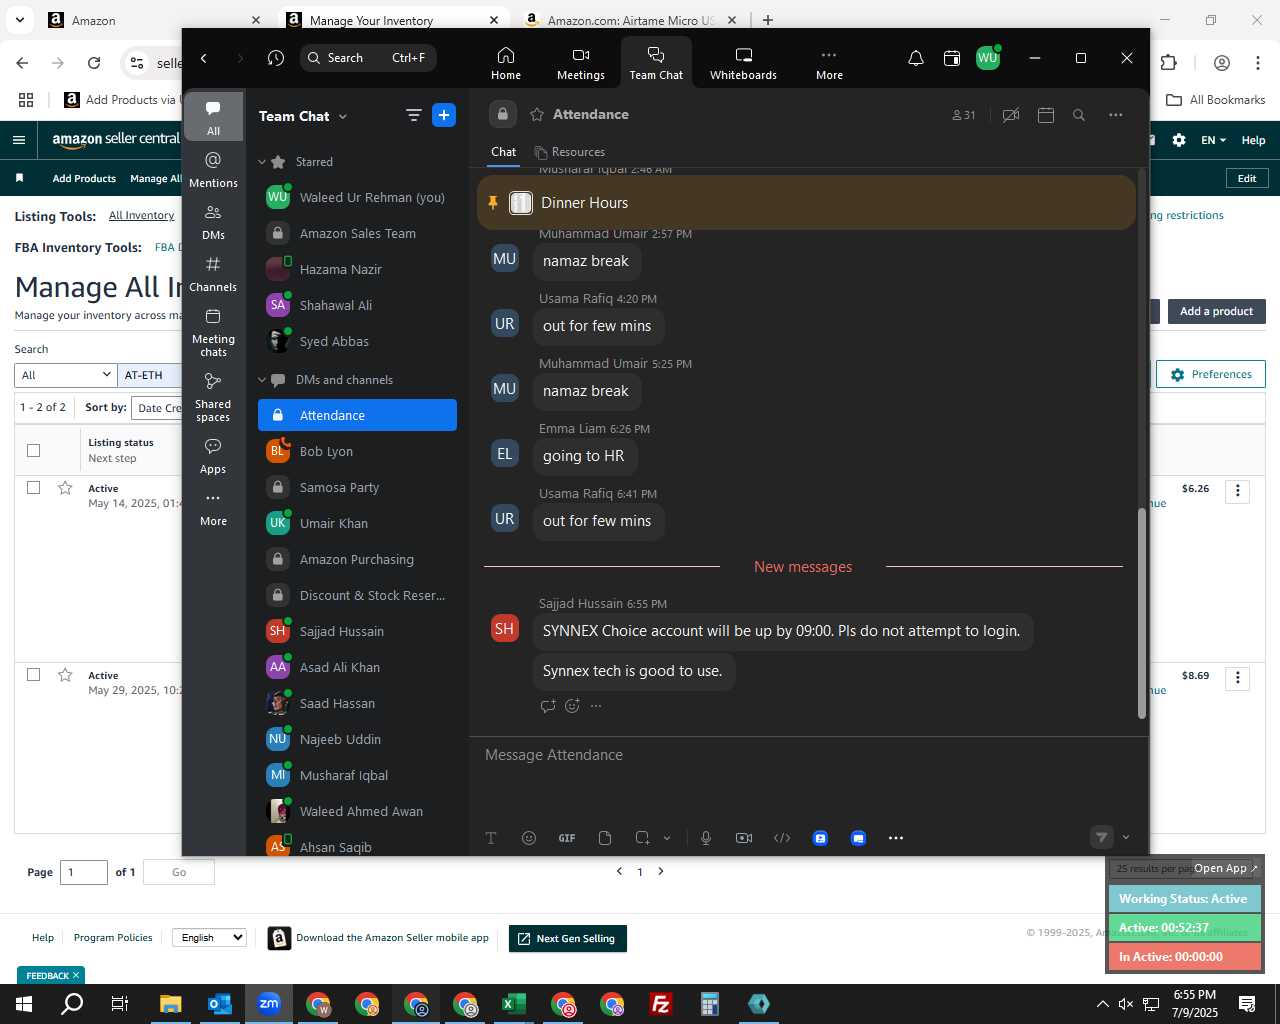Show All chats in sidebar
This screenshot has width=1280, height=1024.
pyautogui.click(x=213, y=117)
